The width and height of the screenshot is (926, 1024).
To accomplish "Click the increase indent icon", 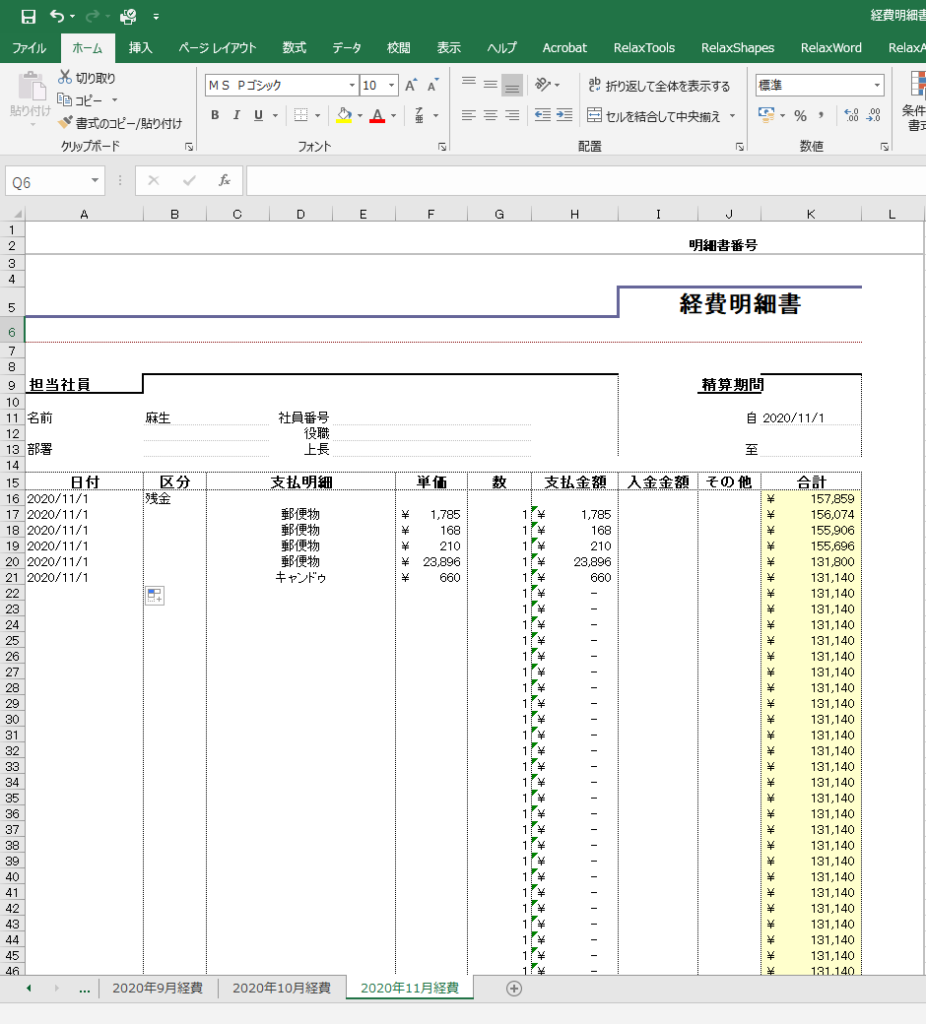I will (564, 116).
